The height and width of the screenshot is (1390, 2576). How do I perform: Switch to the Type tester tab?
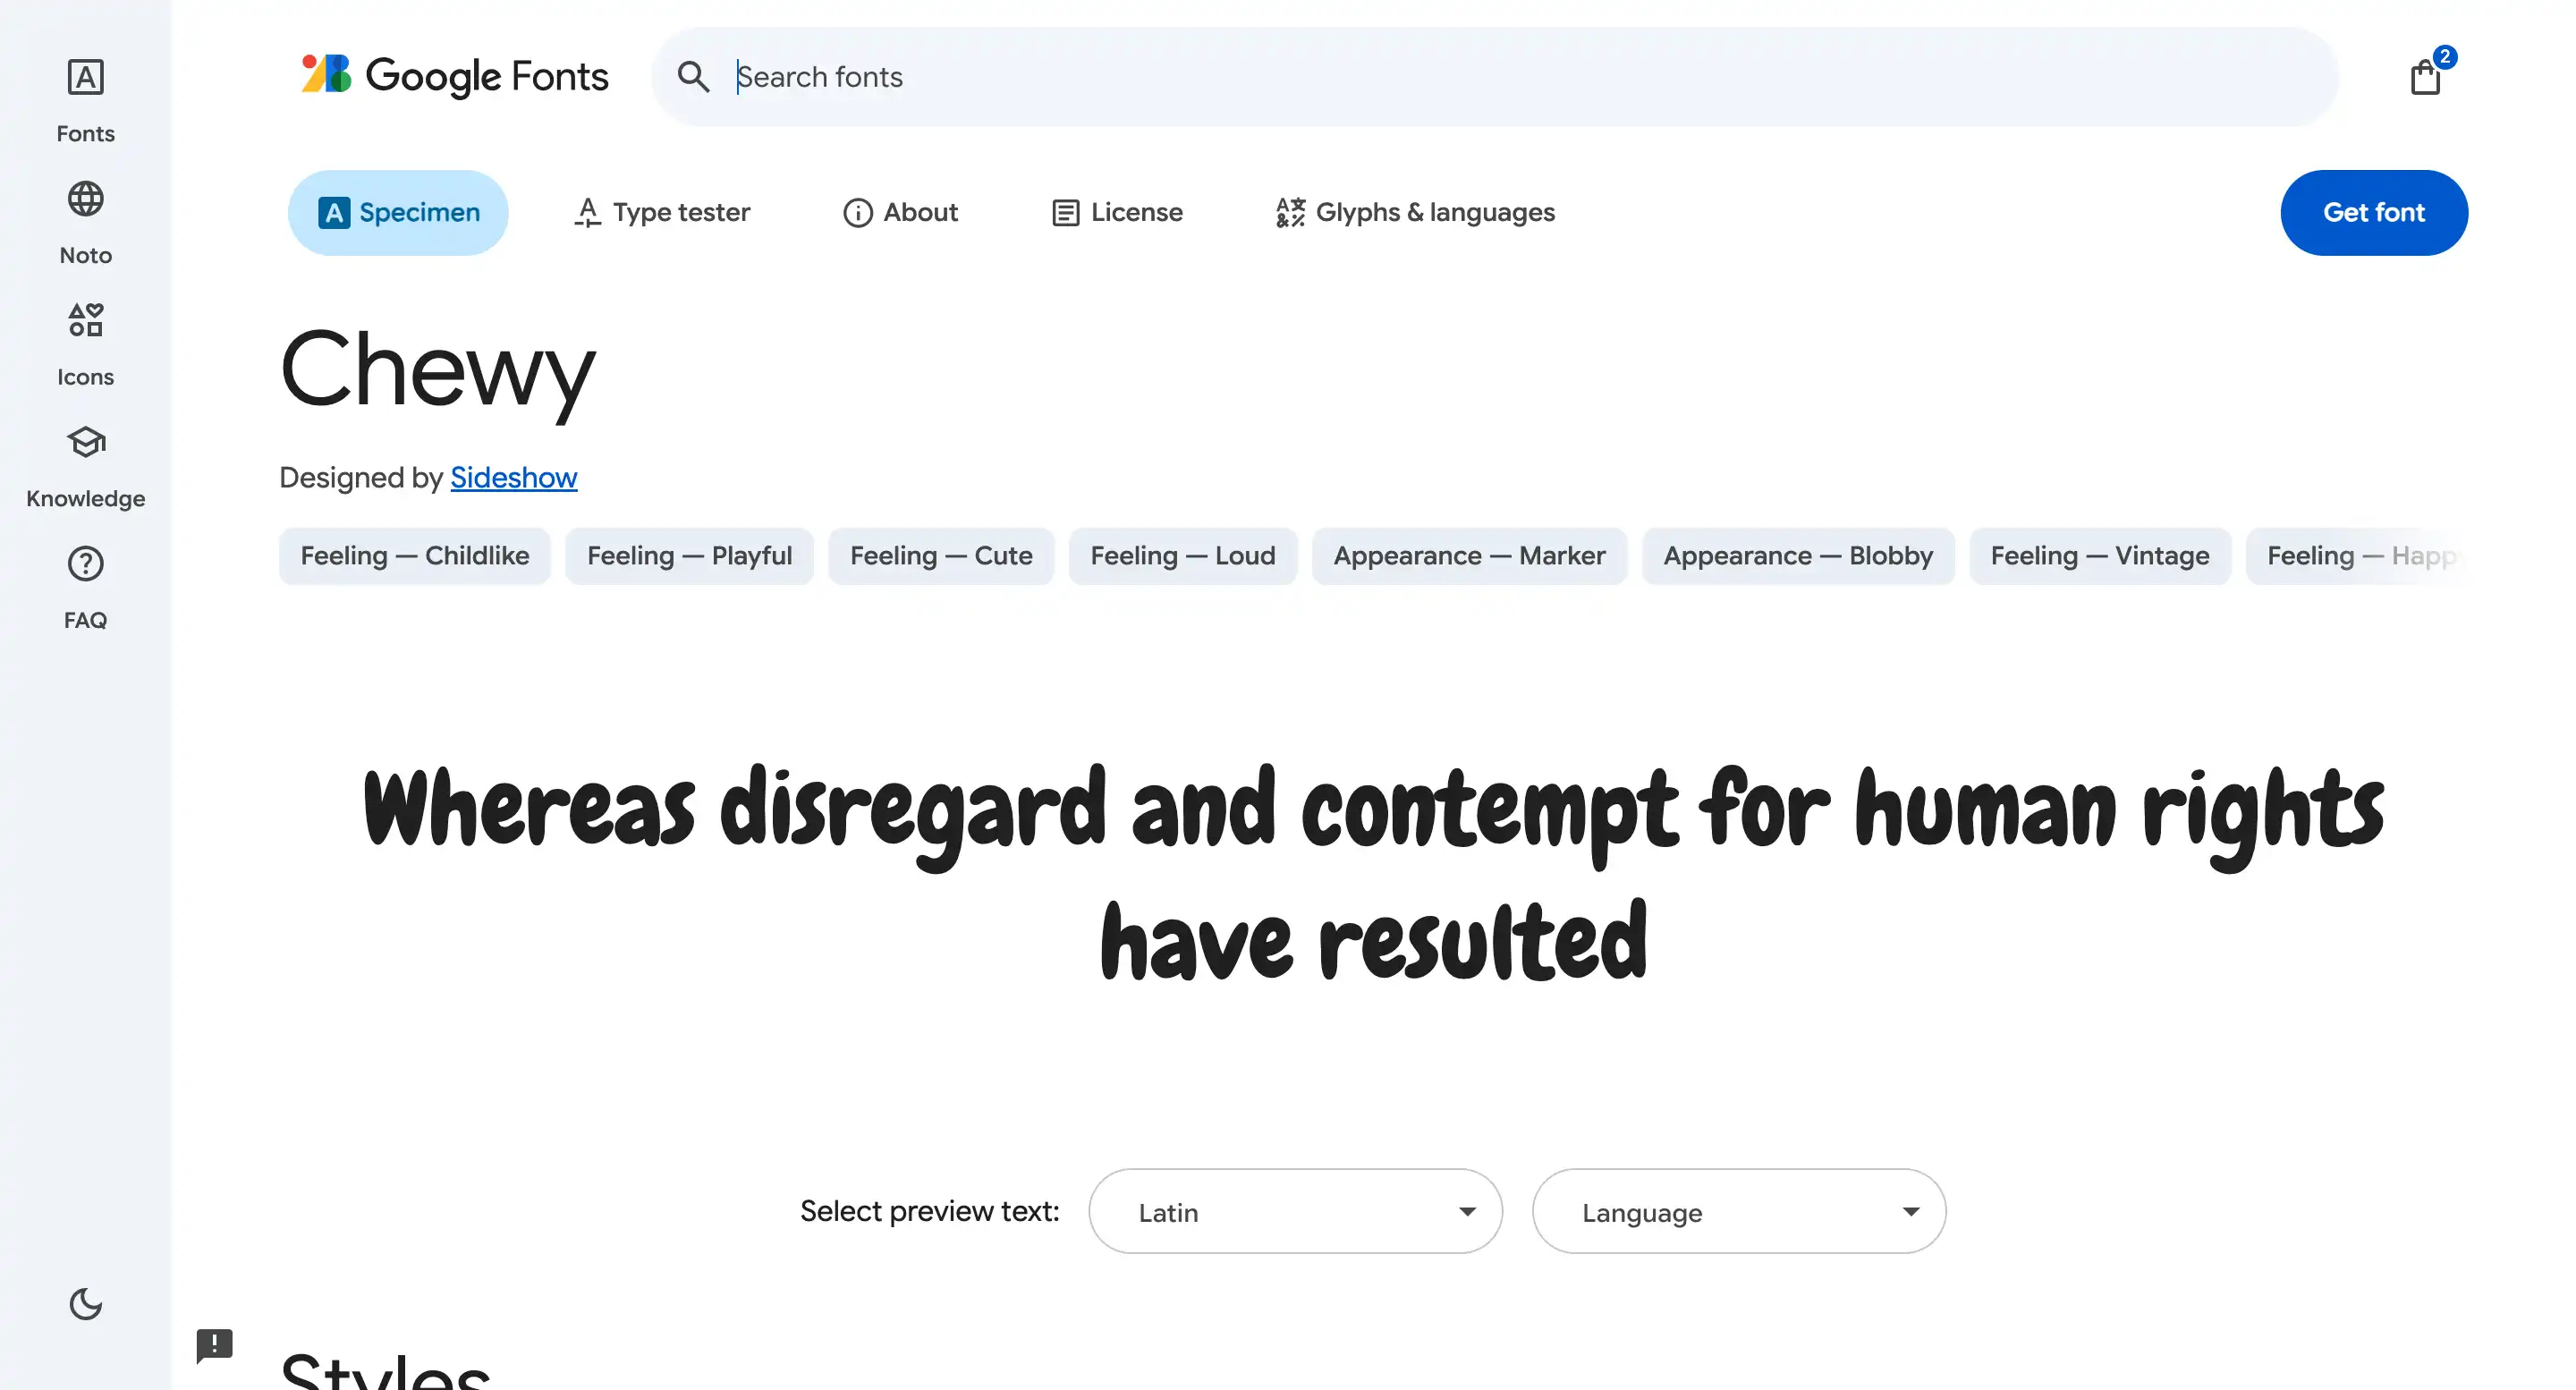point(661,212)
